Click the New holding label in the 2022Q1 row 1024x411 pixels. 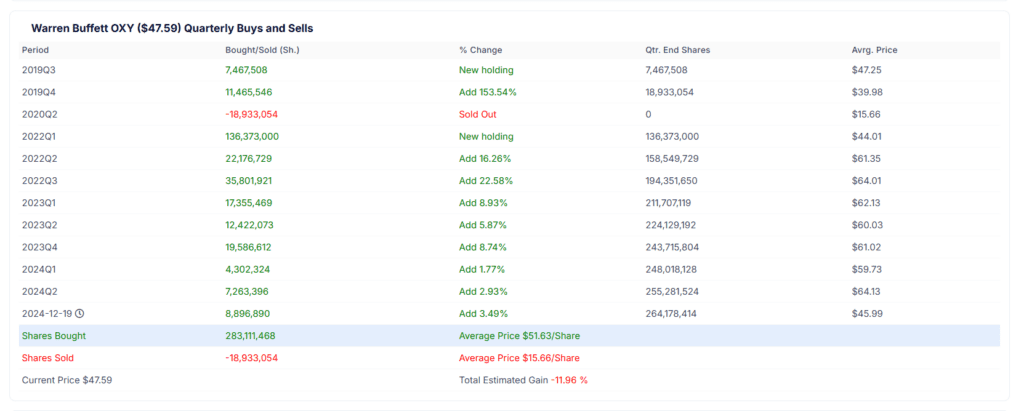(x=487, y=137)
